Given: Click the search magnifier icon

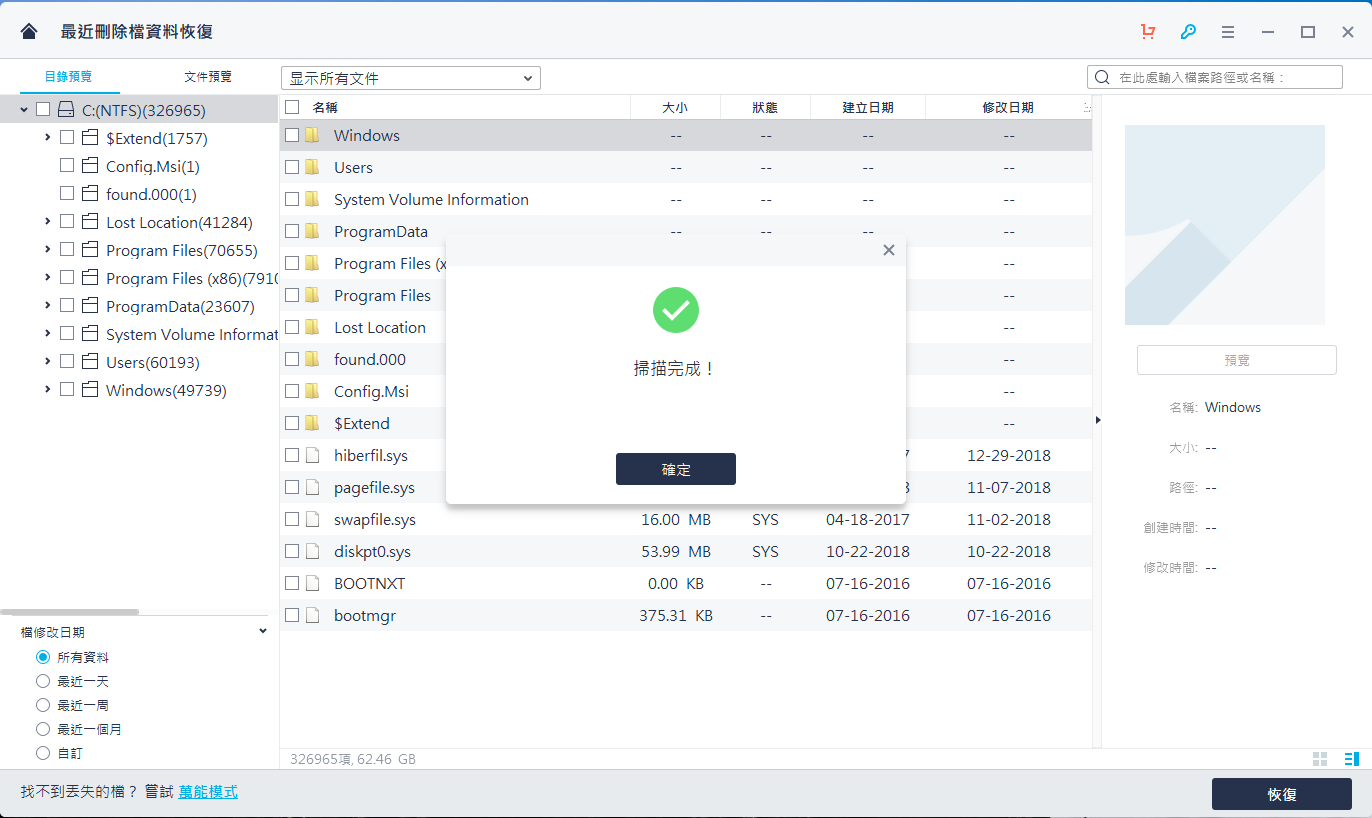Looking at the screenshot, I should coord(1101,76).
